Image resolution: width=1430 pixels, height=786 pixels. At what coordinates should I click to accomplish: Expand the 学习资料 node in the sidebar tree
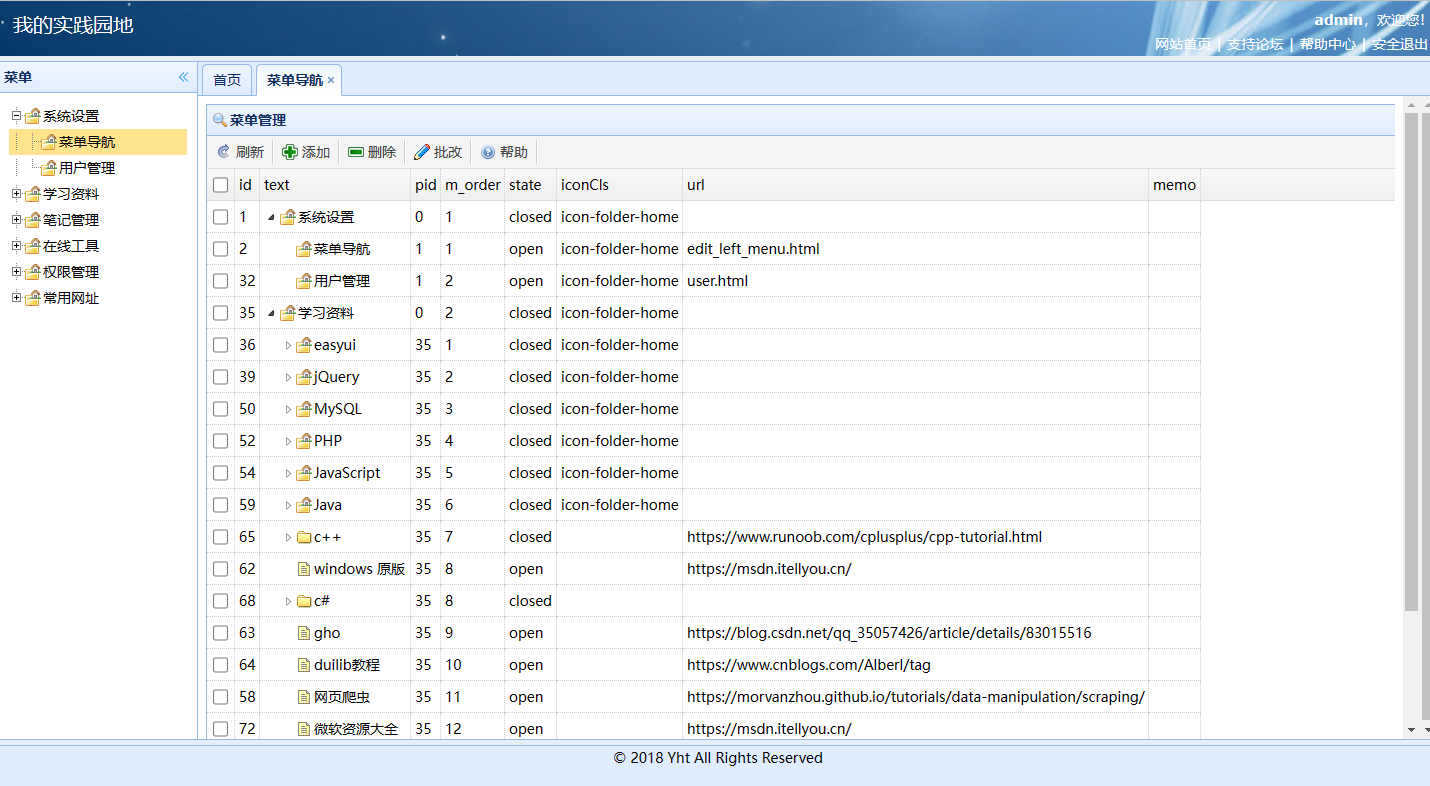pyautogui.click(x=16, y=194)
